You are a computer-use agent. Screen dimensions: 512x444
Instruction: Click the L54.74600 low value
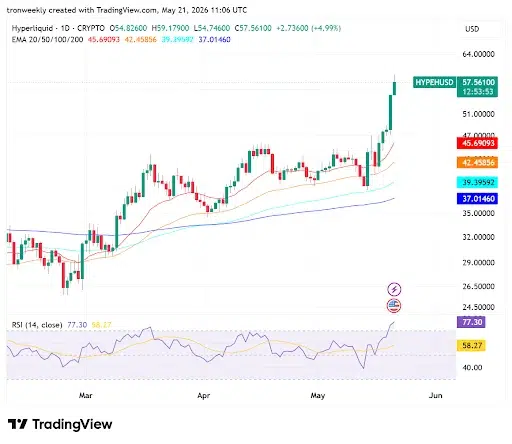coord(212,28)
